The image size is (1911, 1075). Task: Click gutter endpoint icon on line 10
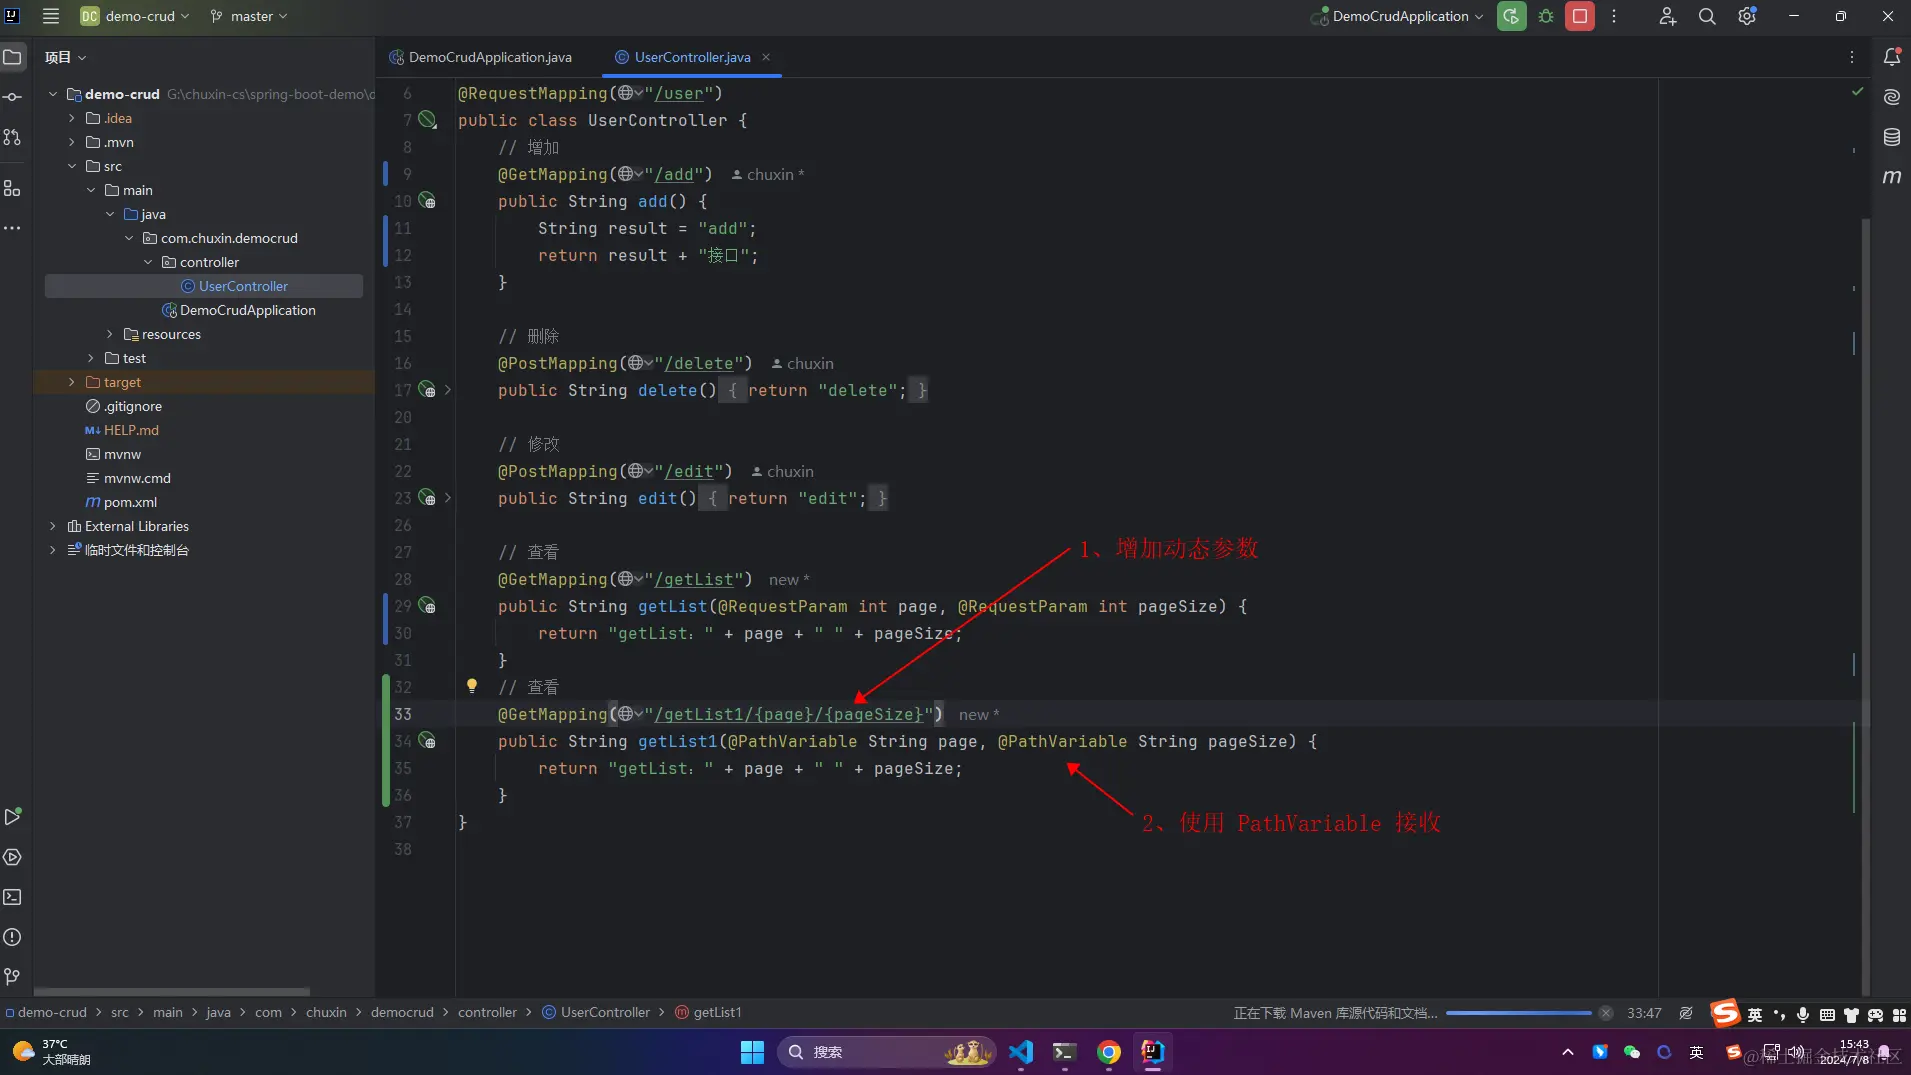click(x=427, y=200)
